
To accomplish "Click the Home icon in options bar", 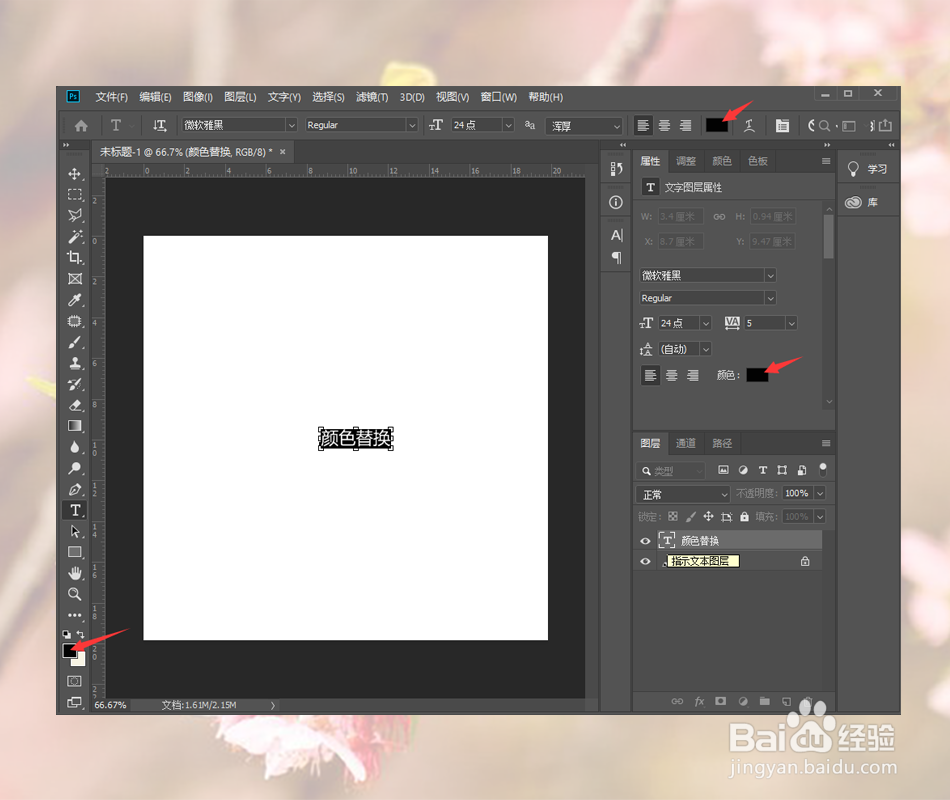I will (81, 125).
